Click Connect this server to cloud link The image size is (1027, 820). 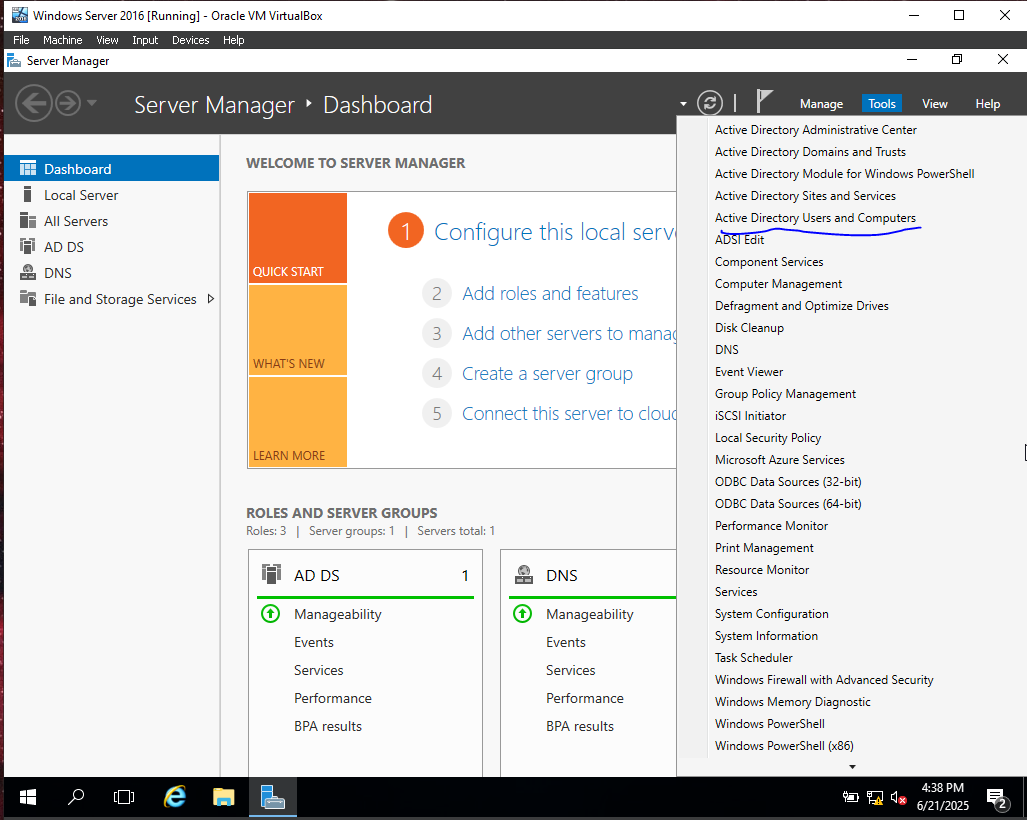[569, 413]
